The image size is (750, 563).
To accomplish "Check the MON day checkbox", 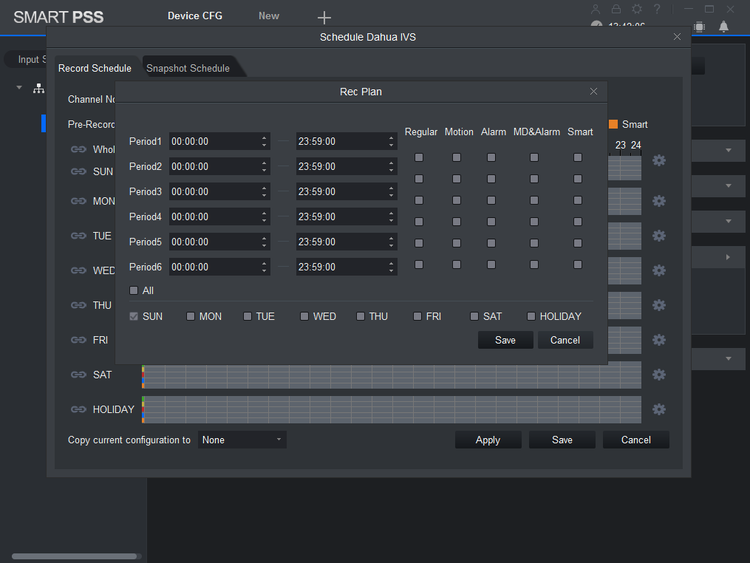I will point(190,316).
